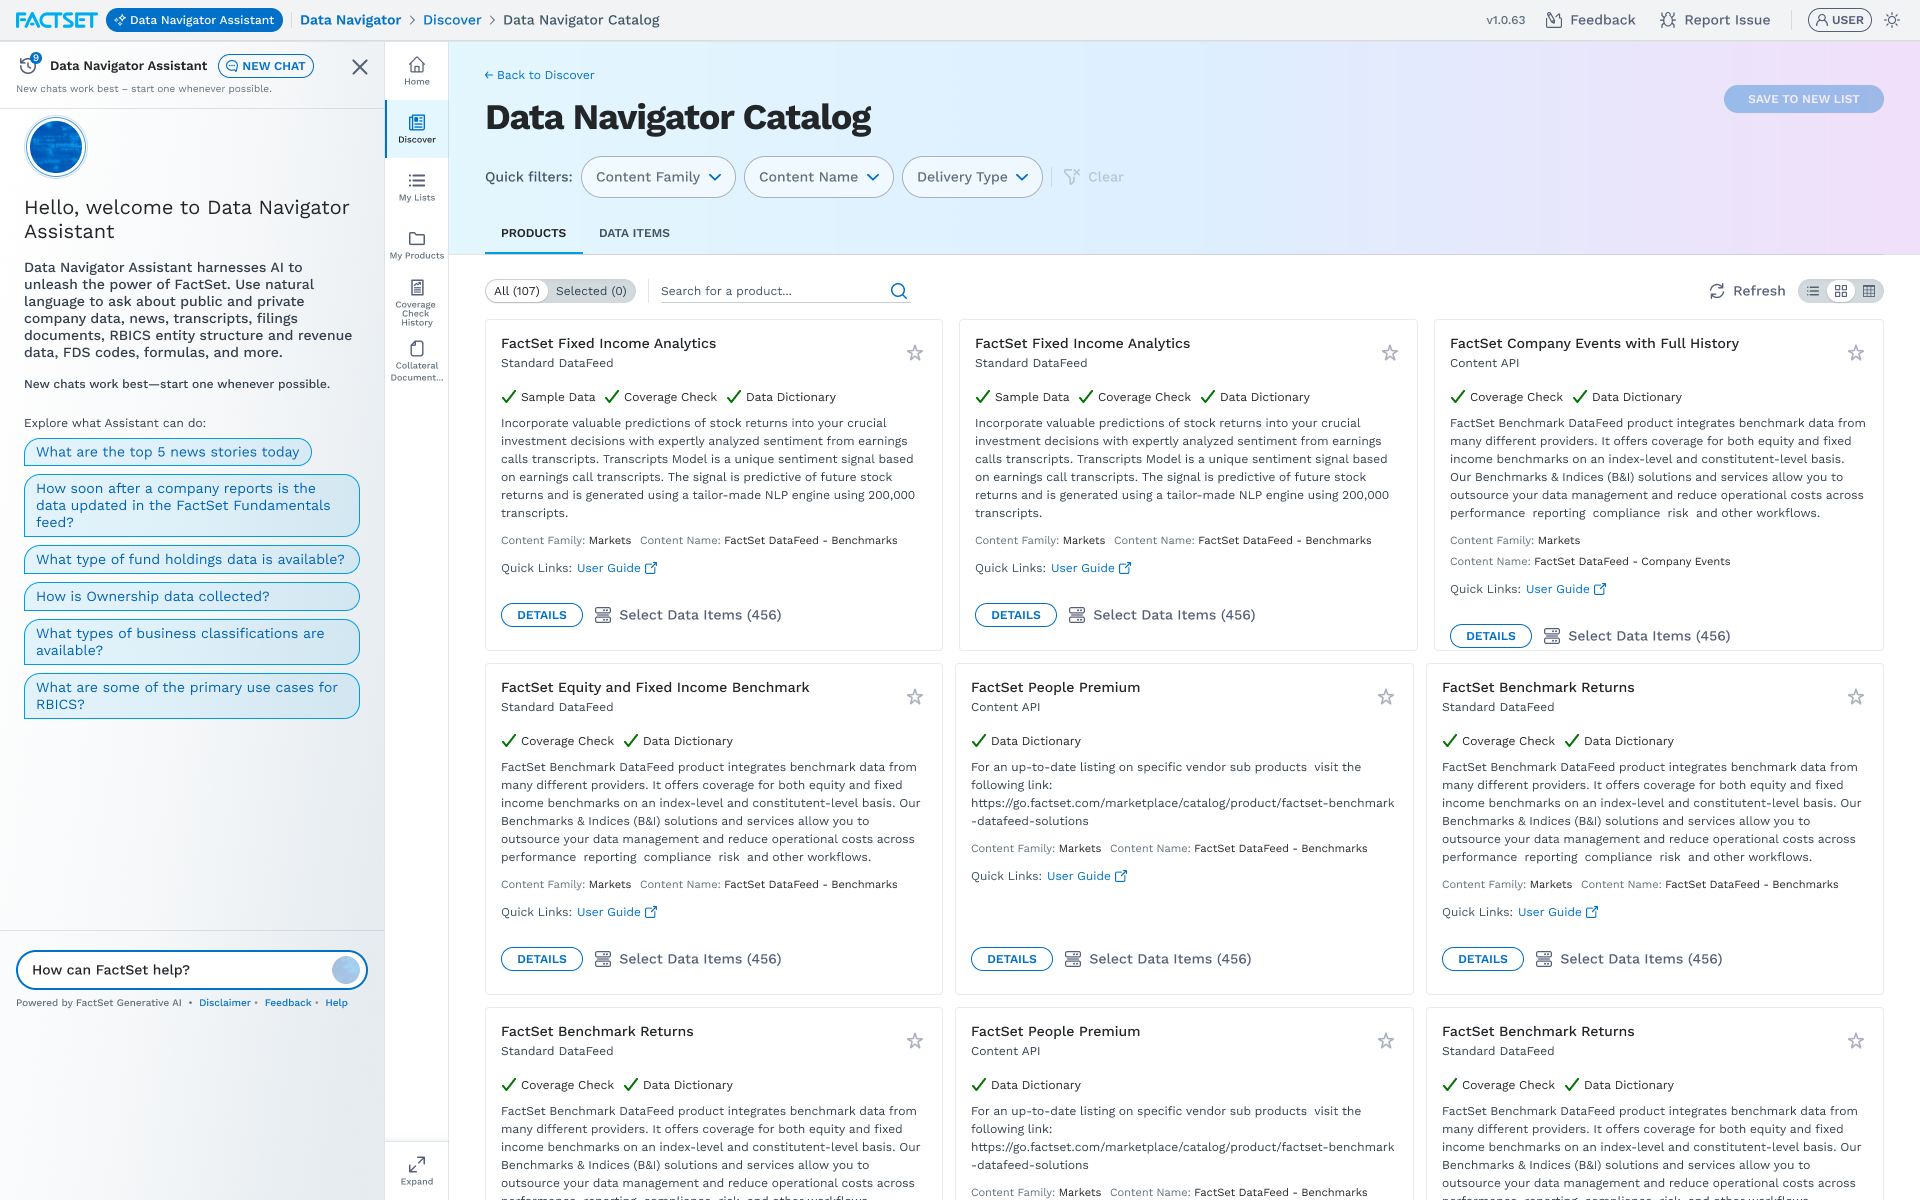The height and width of the screenshot is (1200, 1920).
Task: Show All (107) products
Action: click(x=517, y=291)
